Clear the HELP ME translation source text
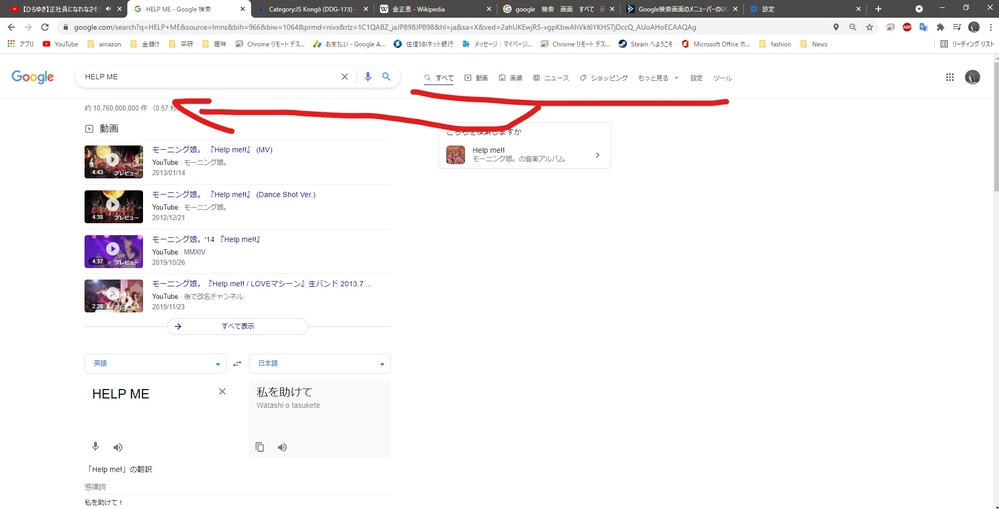The height and width of the screenshot is (509, 999). [222, 391]
